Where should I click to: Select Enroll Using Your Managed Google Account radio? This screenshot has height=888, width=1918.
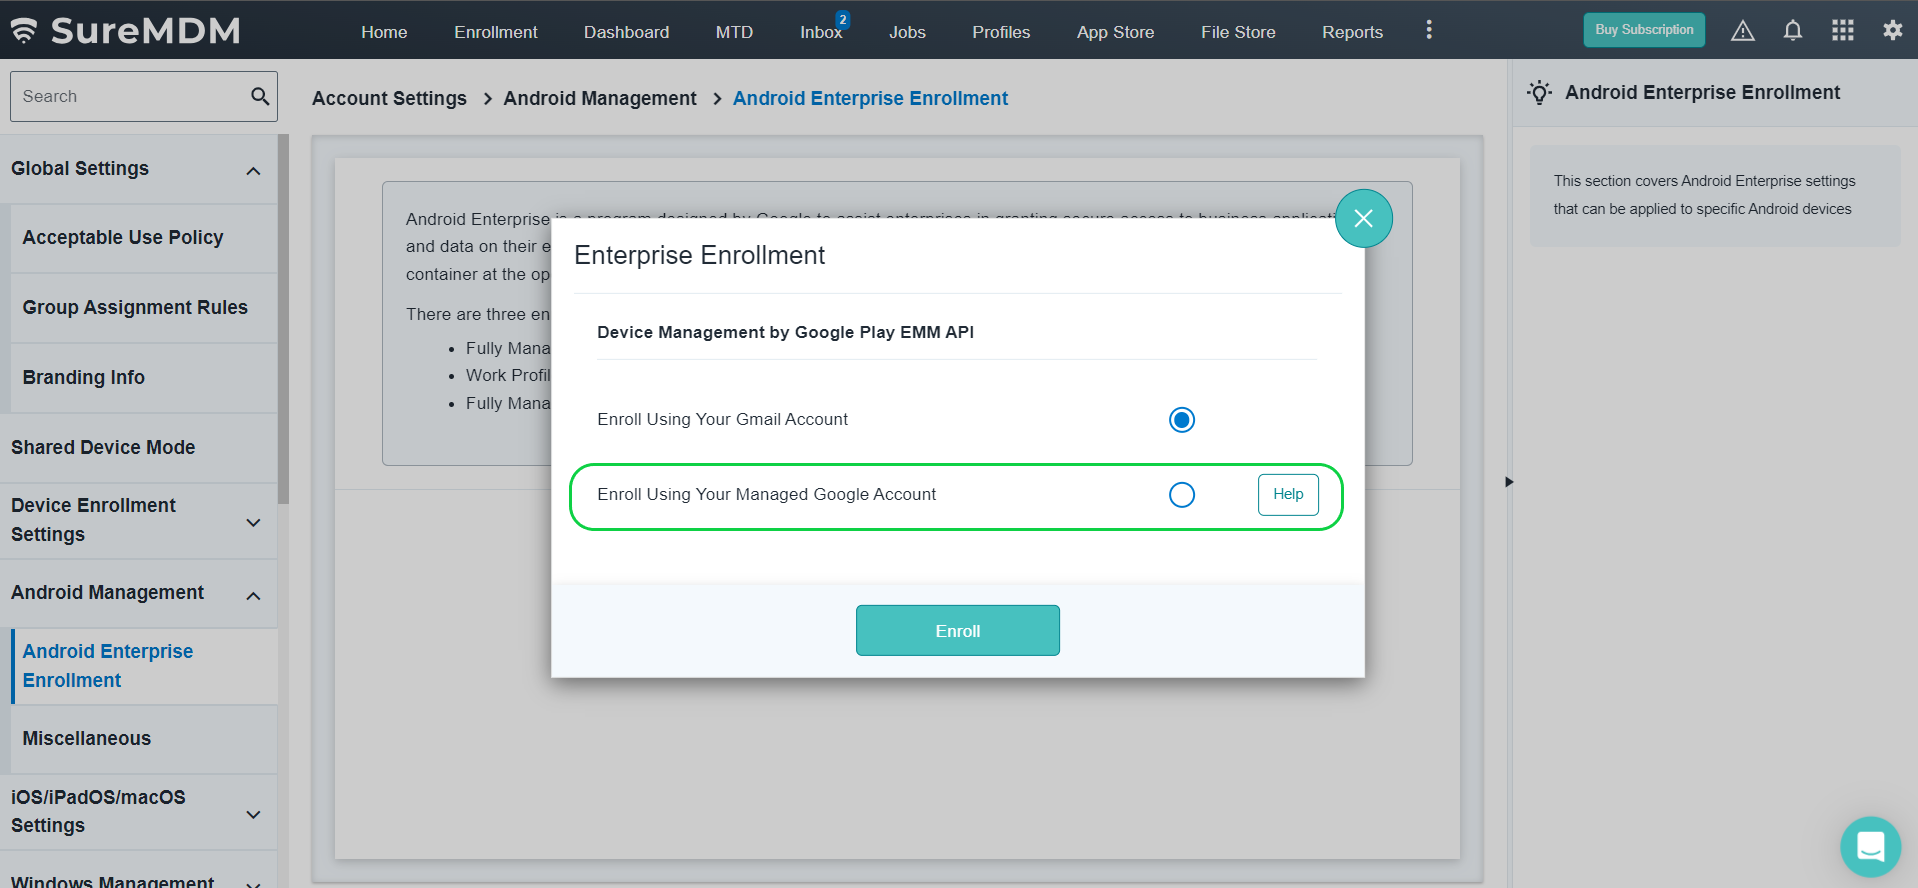coord(1182,495)
